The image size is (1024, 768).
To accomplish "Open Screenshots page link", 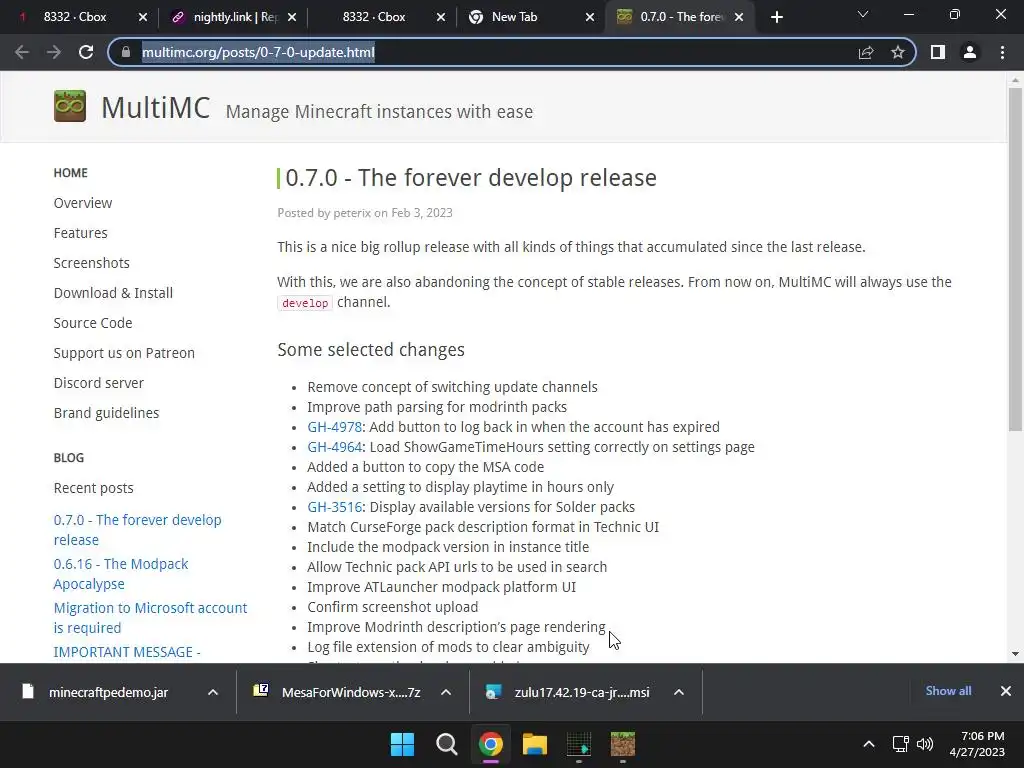I will pyautogui.click(x=91, y=263).
